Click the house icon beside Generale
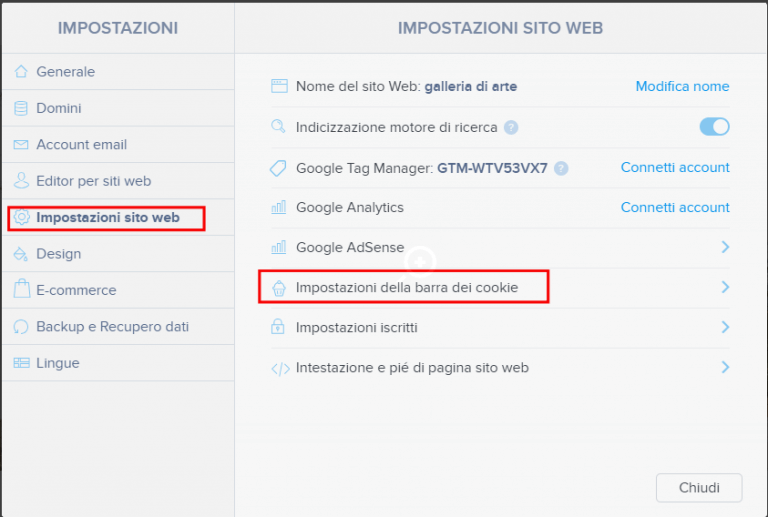 (21, 71)
